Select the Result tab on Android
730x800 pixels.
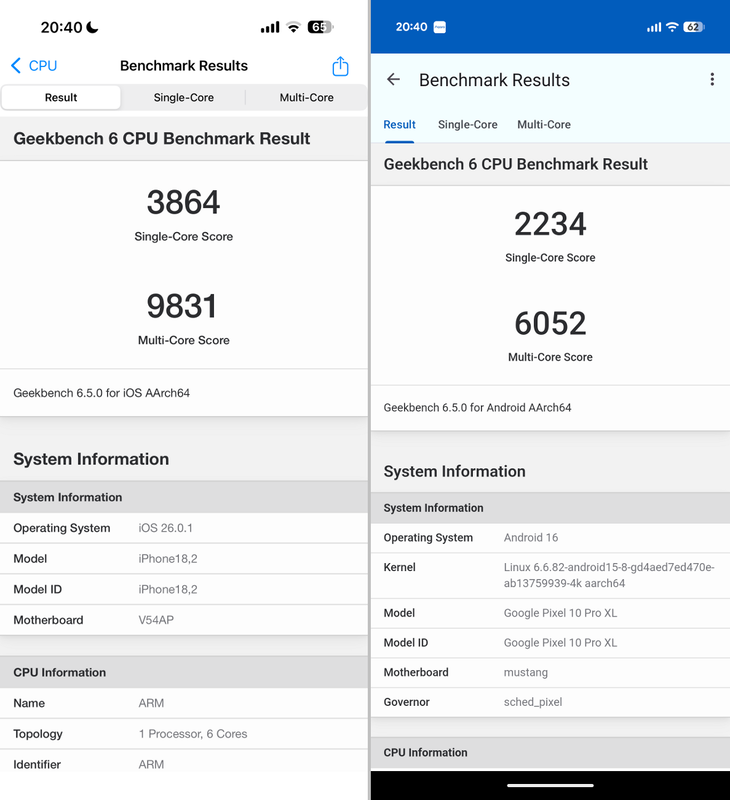pos(399,124)
